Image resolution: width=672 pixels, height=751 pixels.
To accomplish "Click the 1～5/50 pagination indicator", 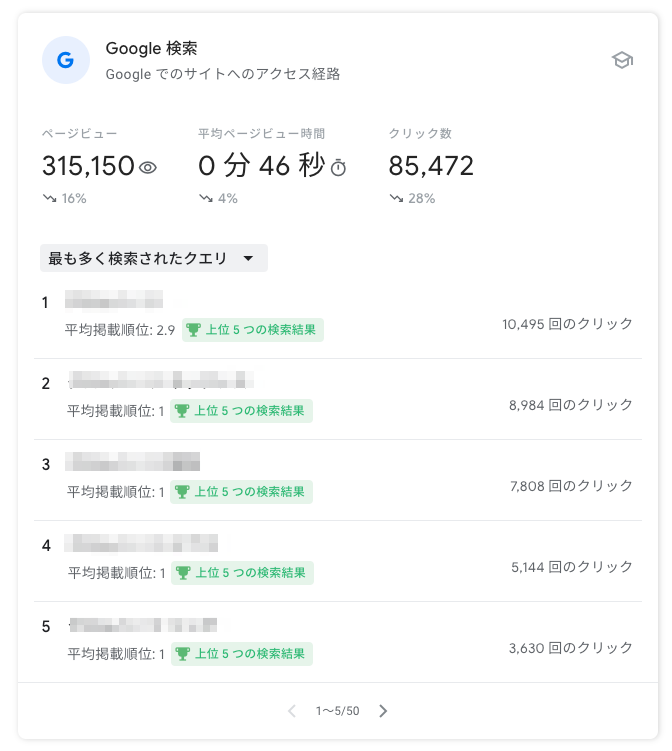I will [338, 711].
